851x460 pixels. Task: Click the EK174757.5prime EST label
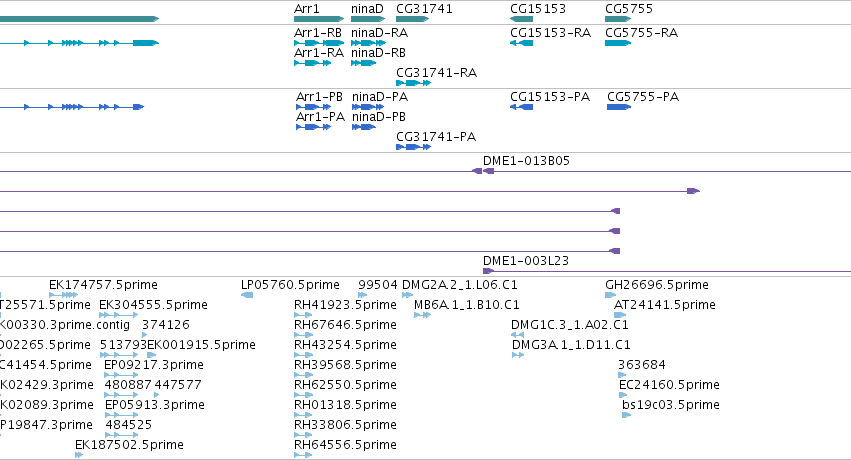(x=103, y=285)
